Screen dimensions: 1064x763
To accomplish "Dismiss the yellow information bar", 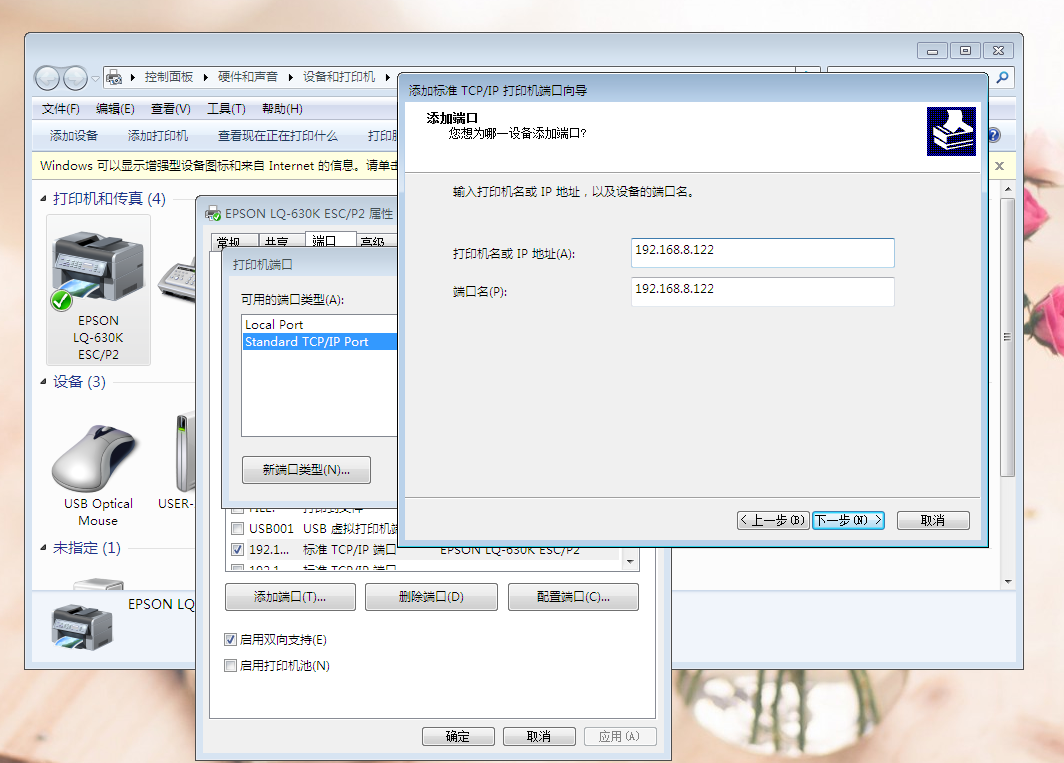I will click(x=998, y=166).
